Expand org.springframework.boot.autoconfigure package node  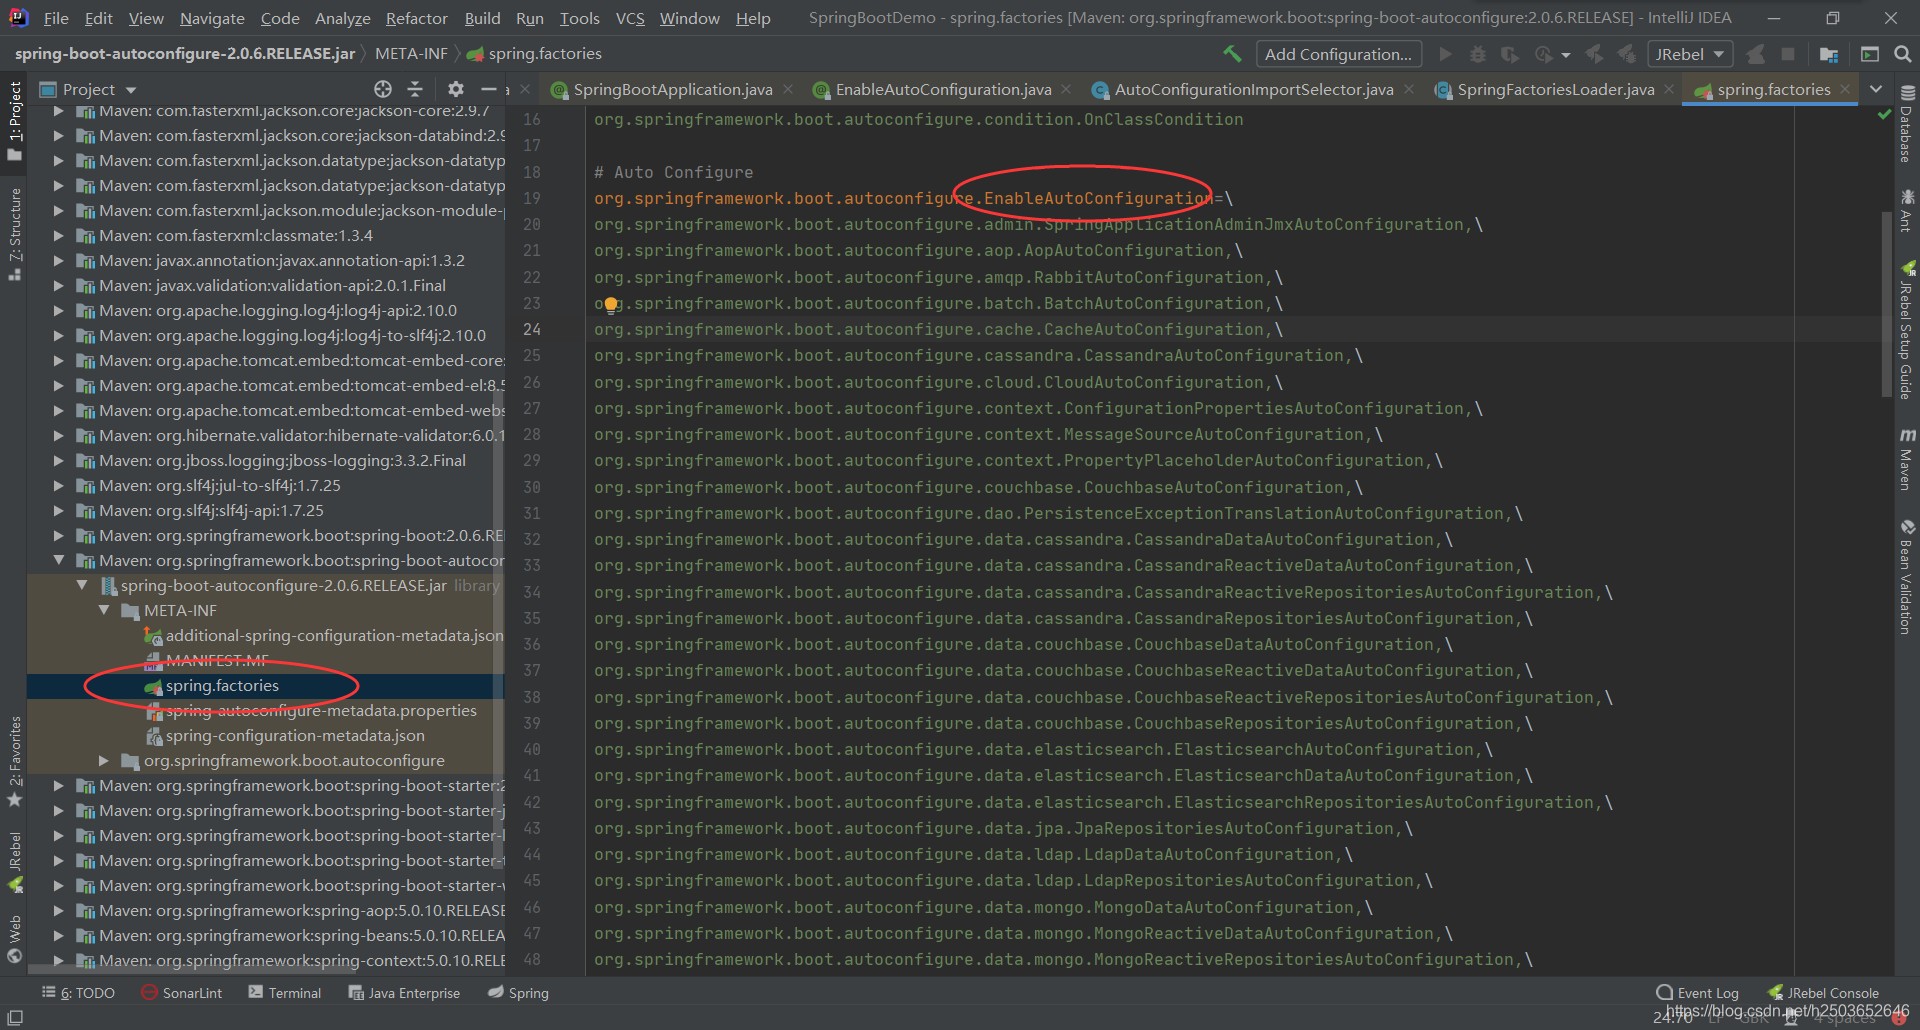104,760
